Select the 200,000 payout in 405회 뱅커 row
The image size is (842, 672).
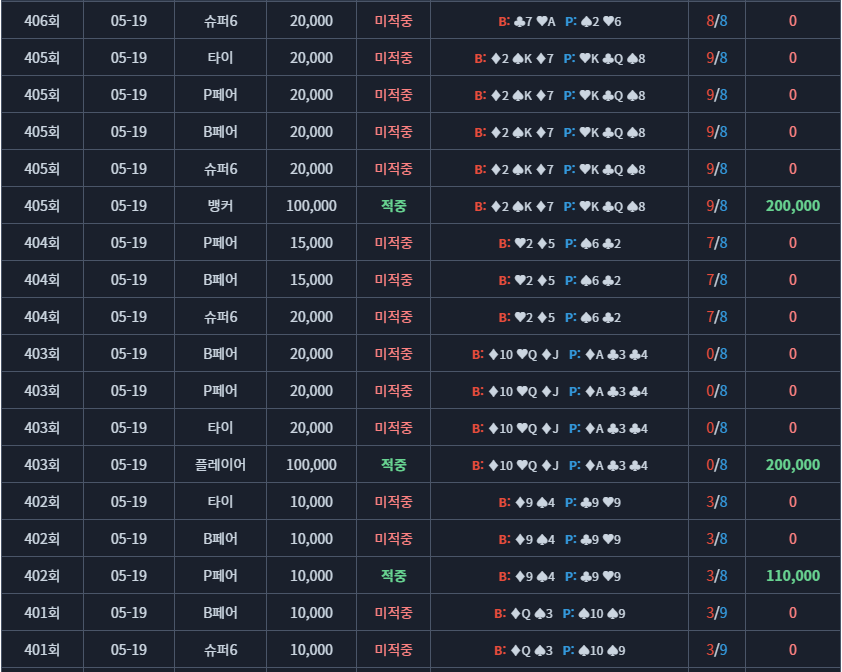pyautogui.click(x=793, y=206)
